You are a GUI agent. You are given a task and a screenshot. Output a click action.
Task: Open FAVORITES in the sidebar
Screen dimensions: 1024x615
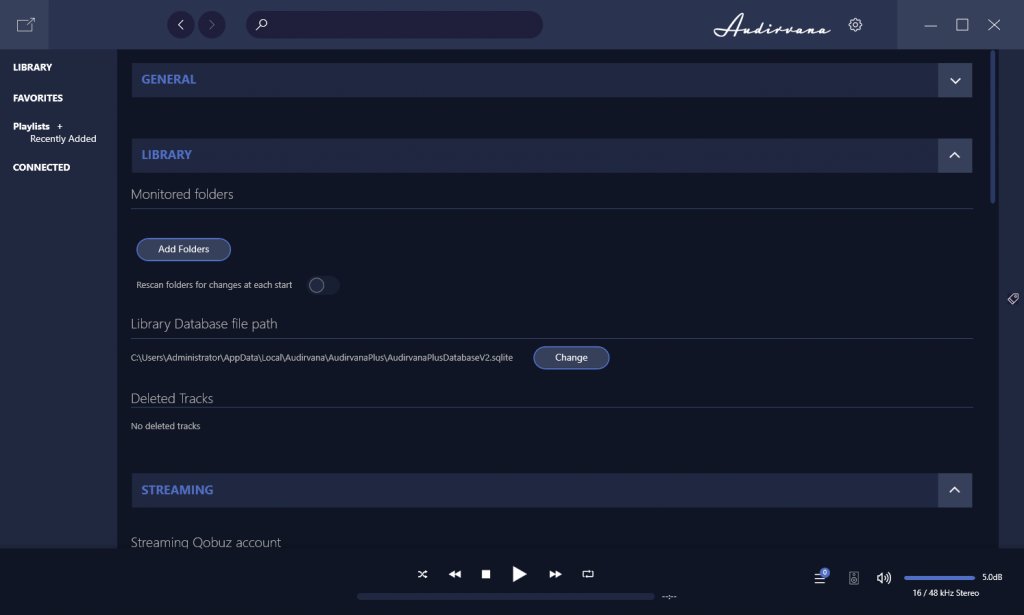pyautogui.click(x=38, y=98)
